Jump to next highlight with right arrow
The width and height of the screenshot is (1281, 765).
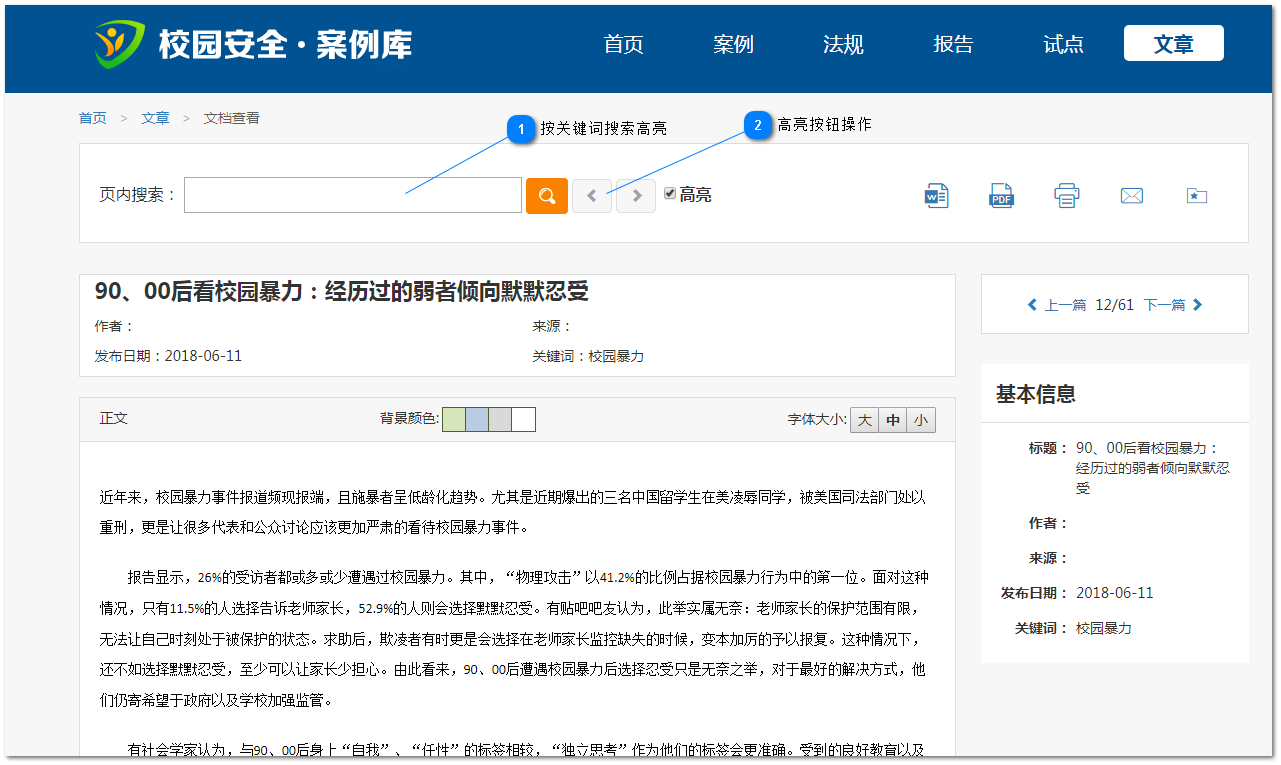(x=635, y=195)
